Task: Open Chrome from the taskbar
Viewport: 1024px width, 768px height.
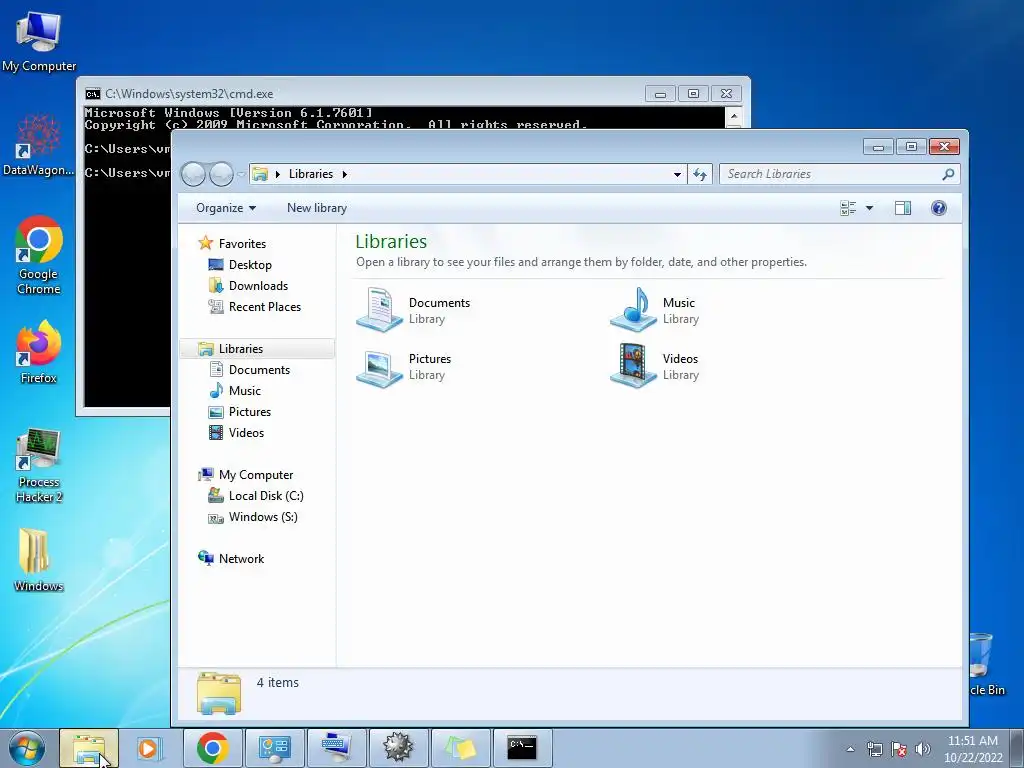Action: [212, 748]
